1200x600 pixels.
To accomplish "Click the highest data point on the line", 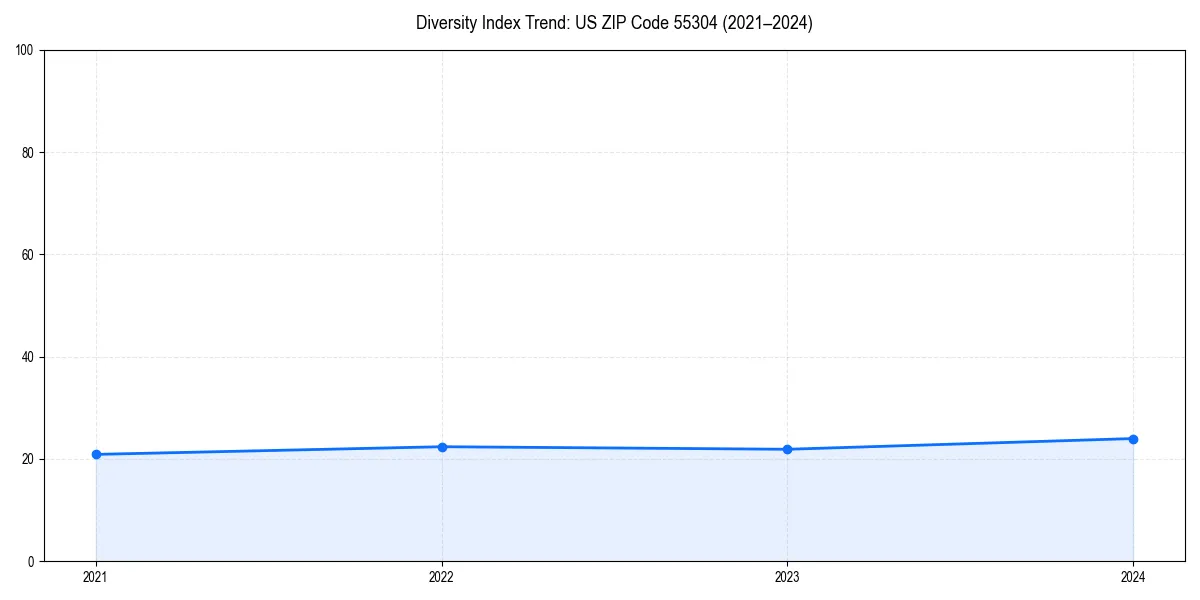I will click(1133, 438).
